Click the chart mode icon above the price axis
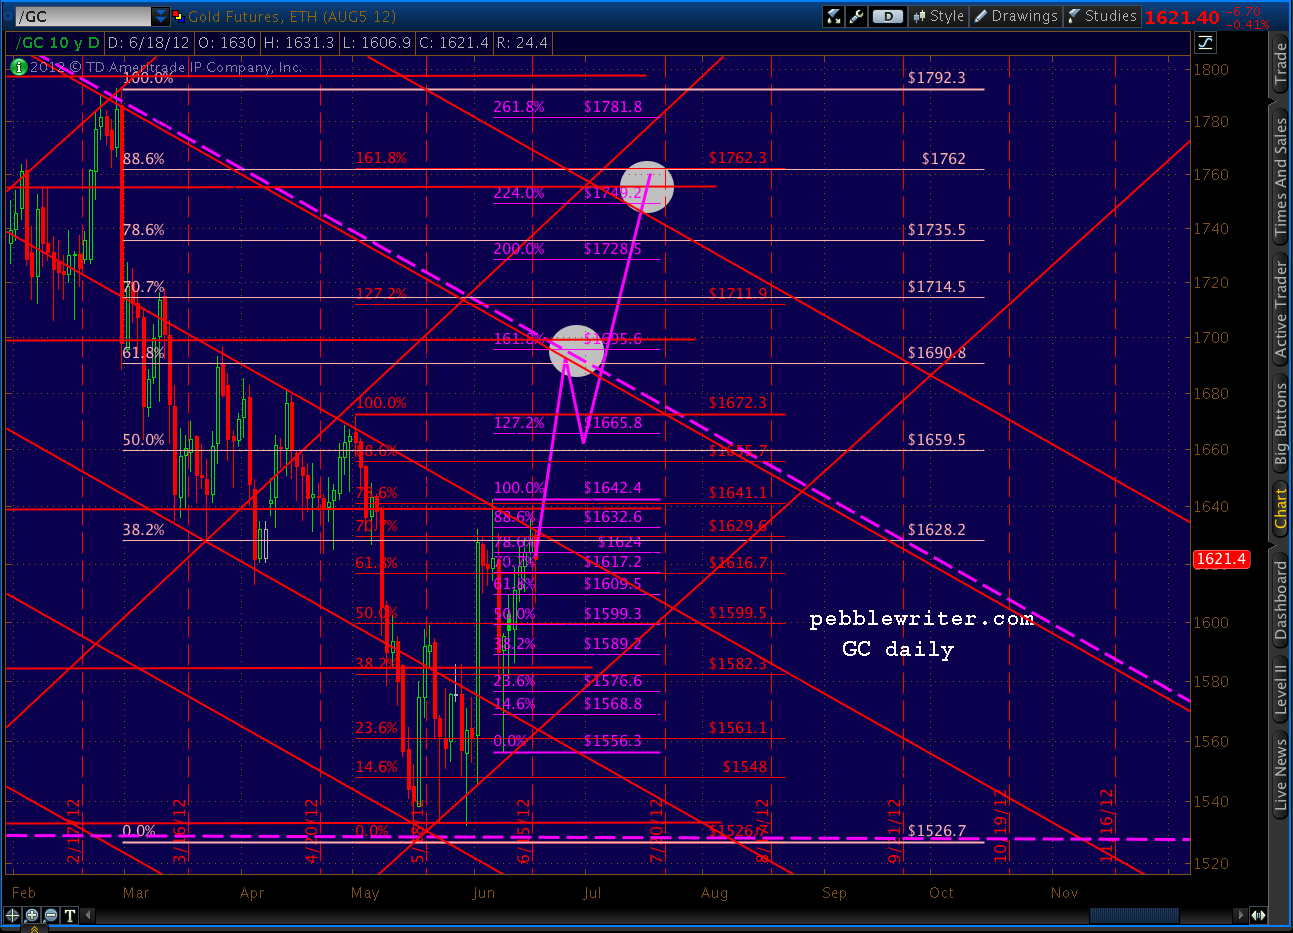The width and height of the screenshot is (1293, 933). click(x=1205, y=42)
